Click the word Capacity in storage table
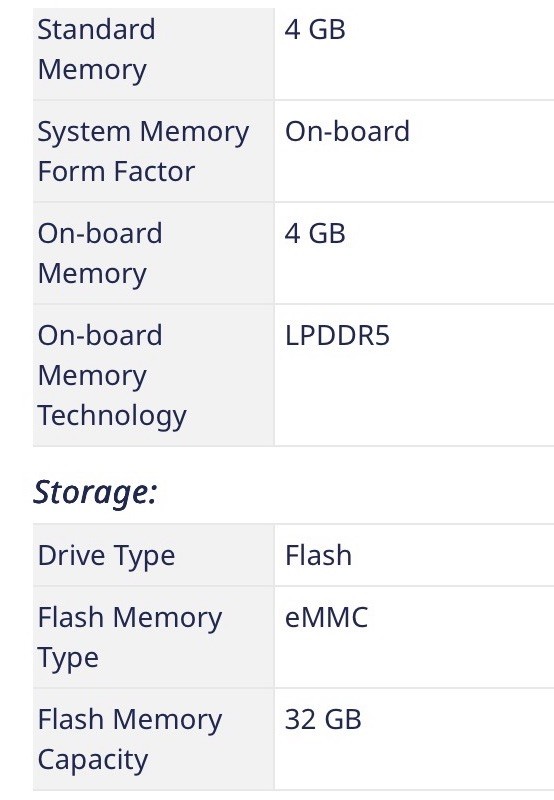Image resolution: width=554 pixels, height=800 pixels. tap(93, 760)
